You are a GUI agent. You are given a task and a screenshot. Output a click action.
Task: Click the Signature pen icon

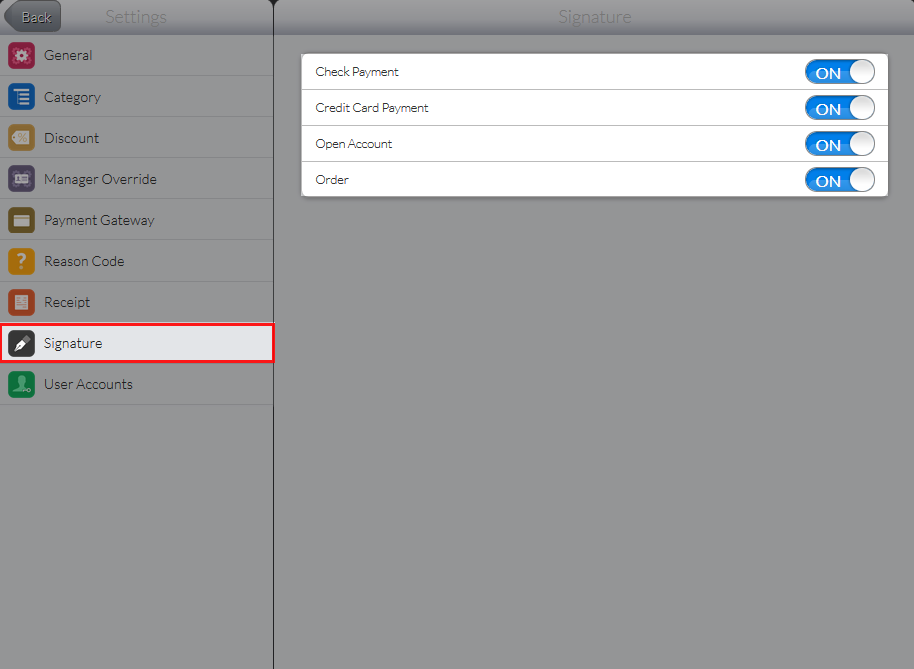[x=22, y=343]
